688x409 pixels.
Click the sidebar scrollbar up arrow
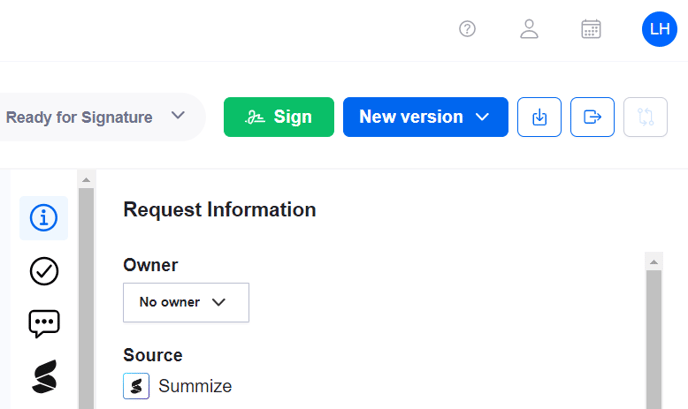86,180
